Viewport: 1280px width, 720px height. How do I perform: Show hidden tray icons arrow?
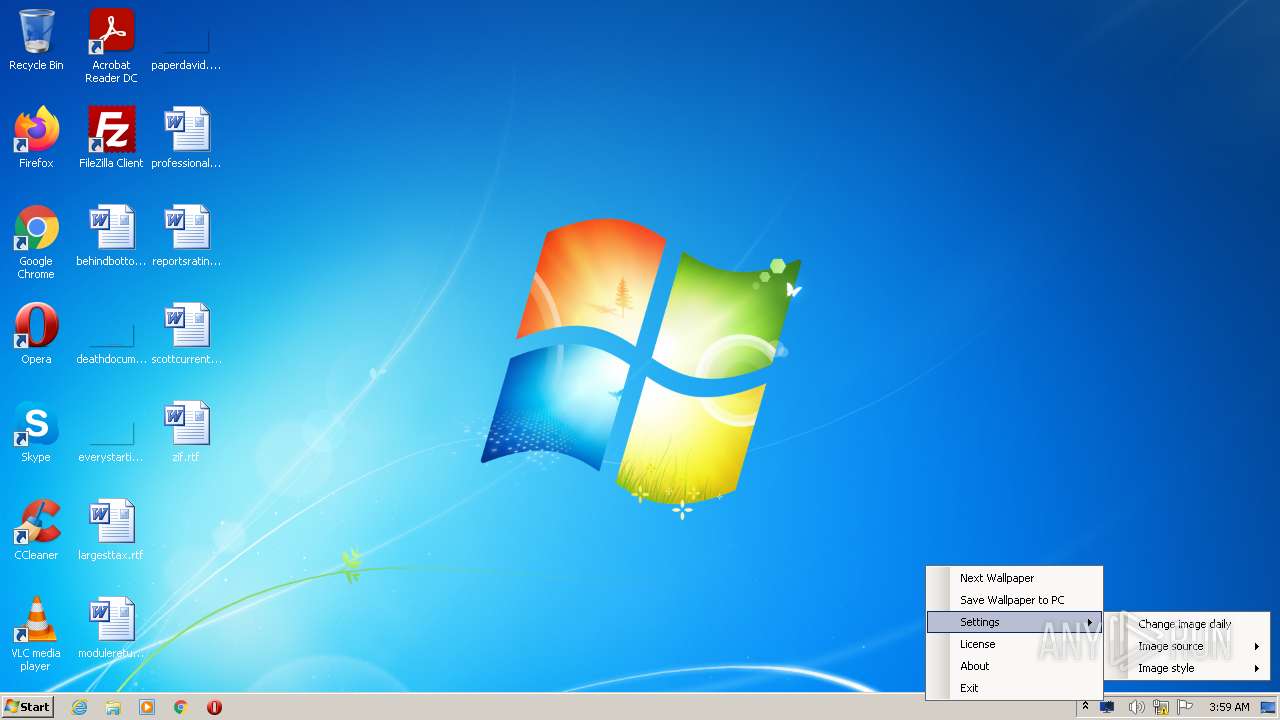(x=1085, y=707)
